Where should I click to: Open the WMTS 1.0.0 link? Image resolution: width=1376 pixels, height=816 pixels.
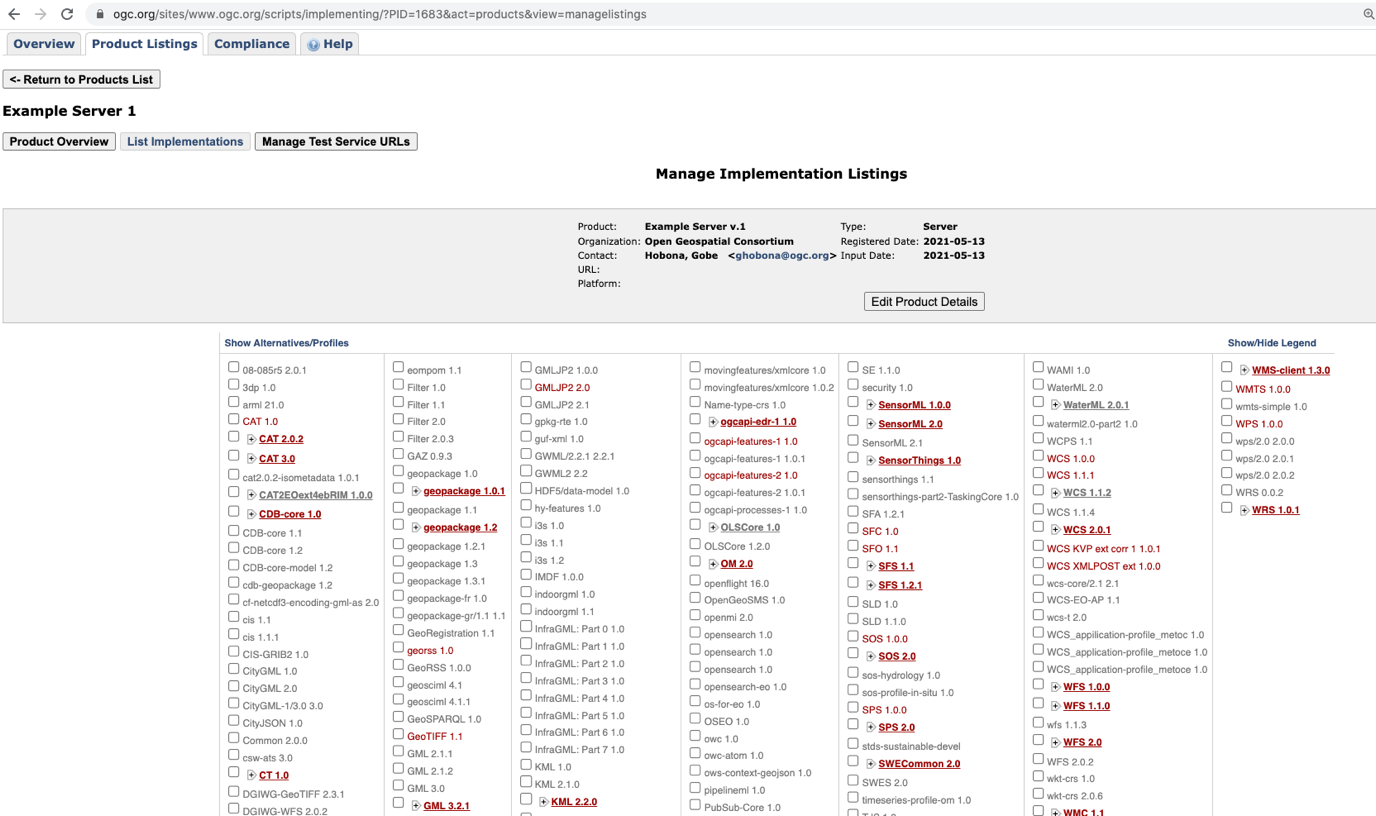[1262, 389]
